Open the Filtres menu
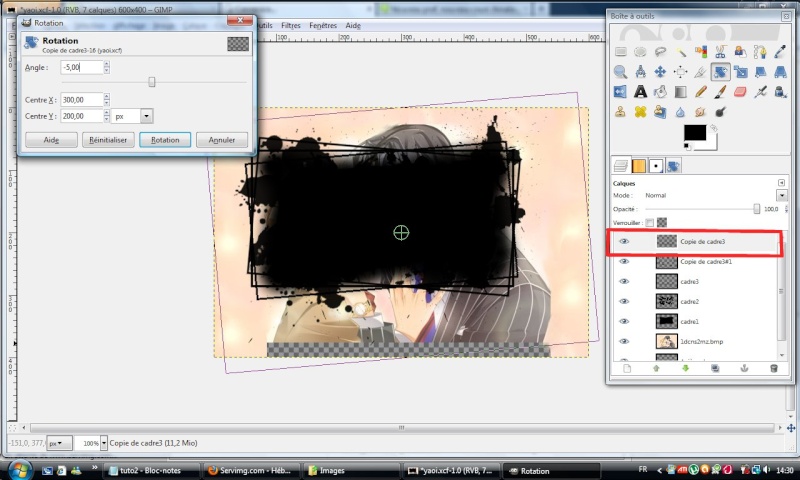The image size is (800, 480). (x=291, y=26)
